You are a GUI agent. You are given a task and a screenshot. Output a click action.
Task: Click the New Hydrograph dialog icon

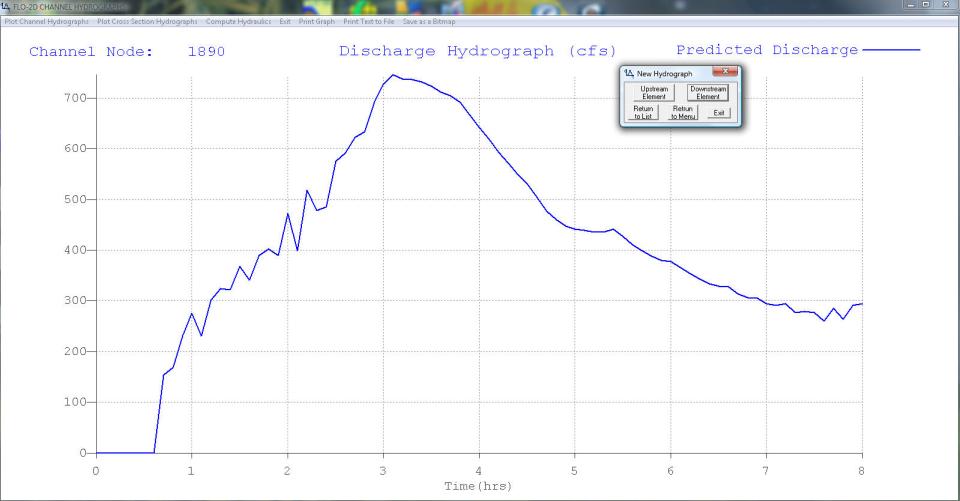(627, 74)
